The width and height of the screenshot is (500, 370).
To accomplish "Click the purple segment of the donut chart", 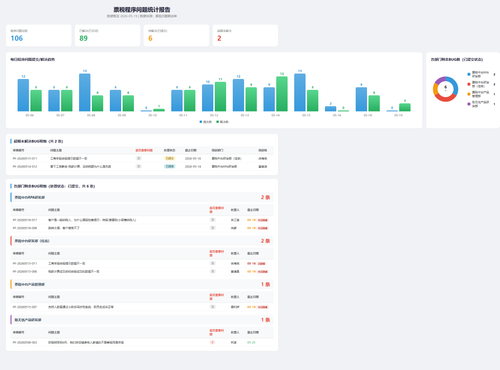I will tap(440, 80).
